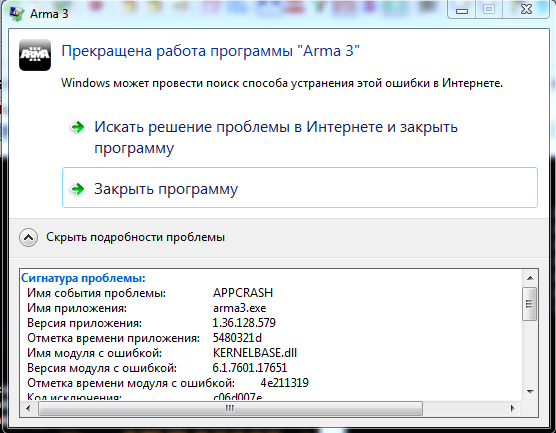Click the horizontal scroll-right arrow
556x433 pixels.
pyautogui.click(x=512, y=409)
